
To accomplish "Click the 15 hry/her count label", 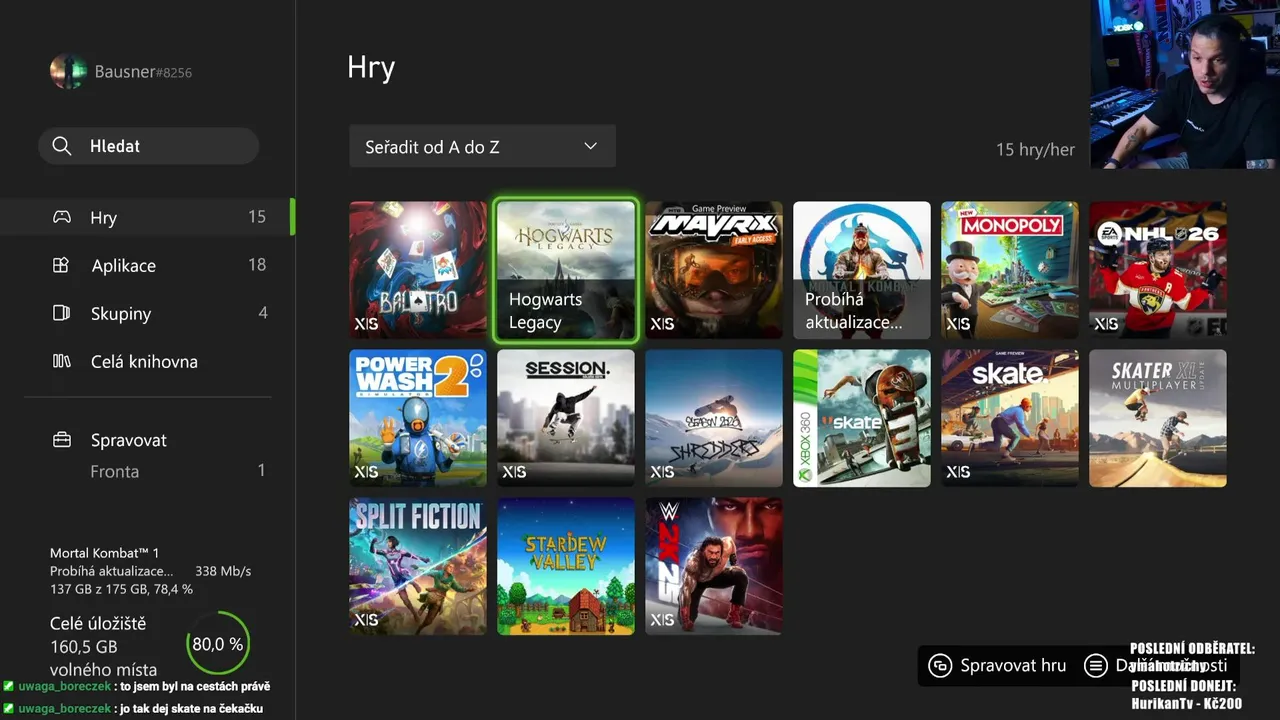I will [1035, 149].
